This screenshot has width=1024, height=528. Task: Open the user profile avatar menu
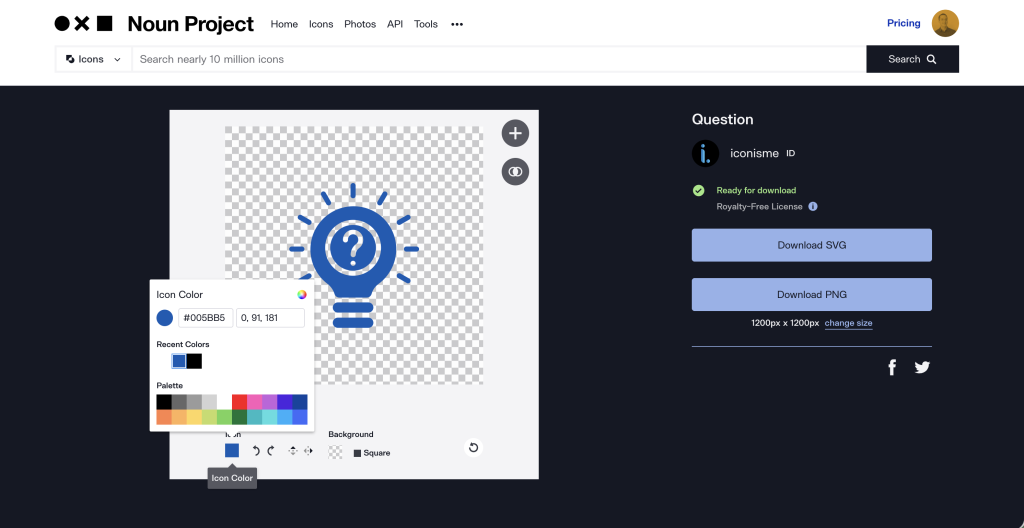(x=945, y=23)
